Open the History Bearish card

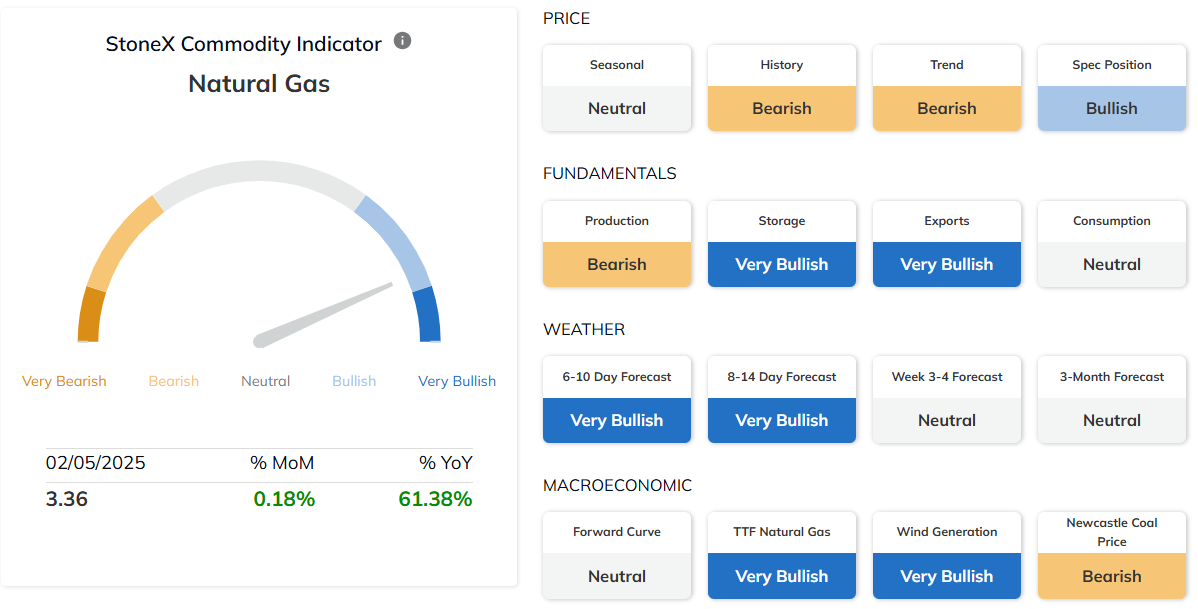pyautogui.click(x=782, y=88)
